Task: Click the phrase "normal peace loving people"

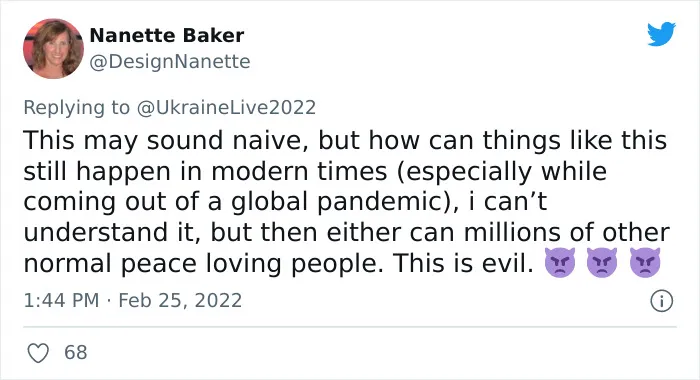Action: coord(203,264)
